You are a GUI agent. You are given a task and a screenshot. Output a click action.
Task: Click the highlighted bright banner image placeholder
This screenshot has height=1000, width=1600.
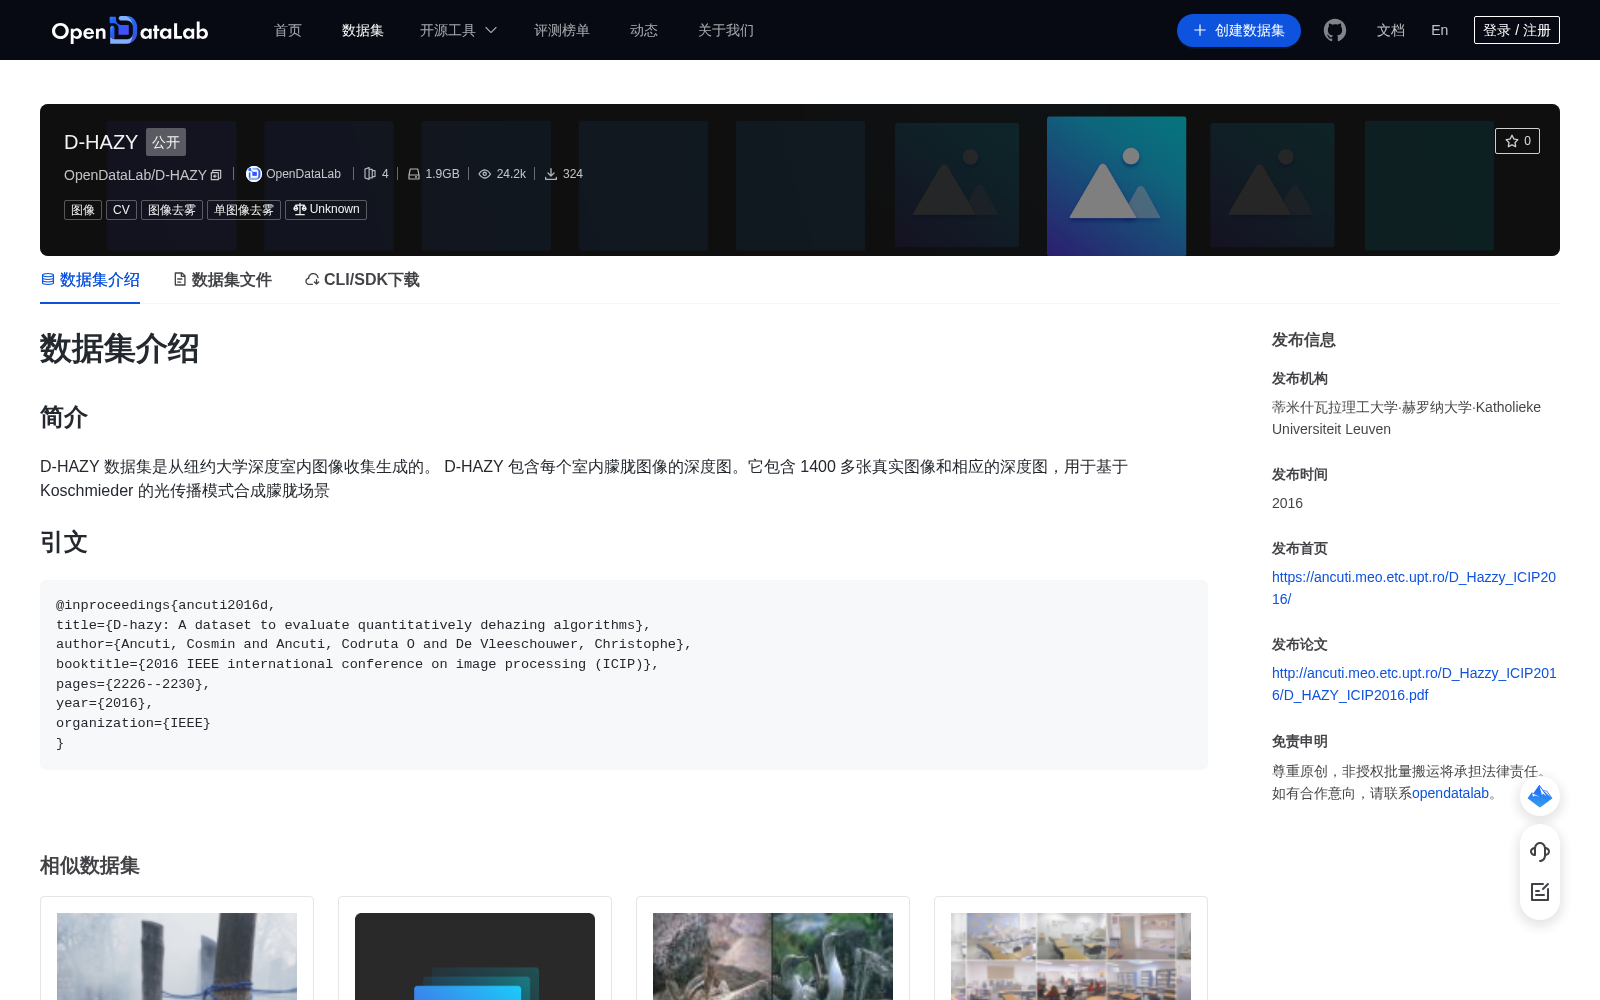(1116, 186)
